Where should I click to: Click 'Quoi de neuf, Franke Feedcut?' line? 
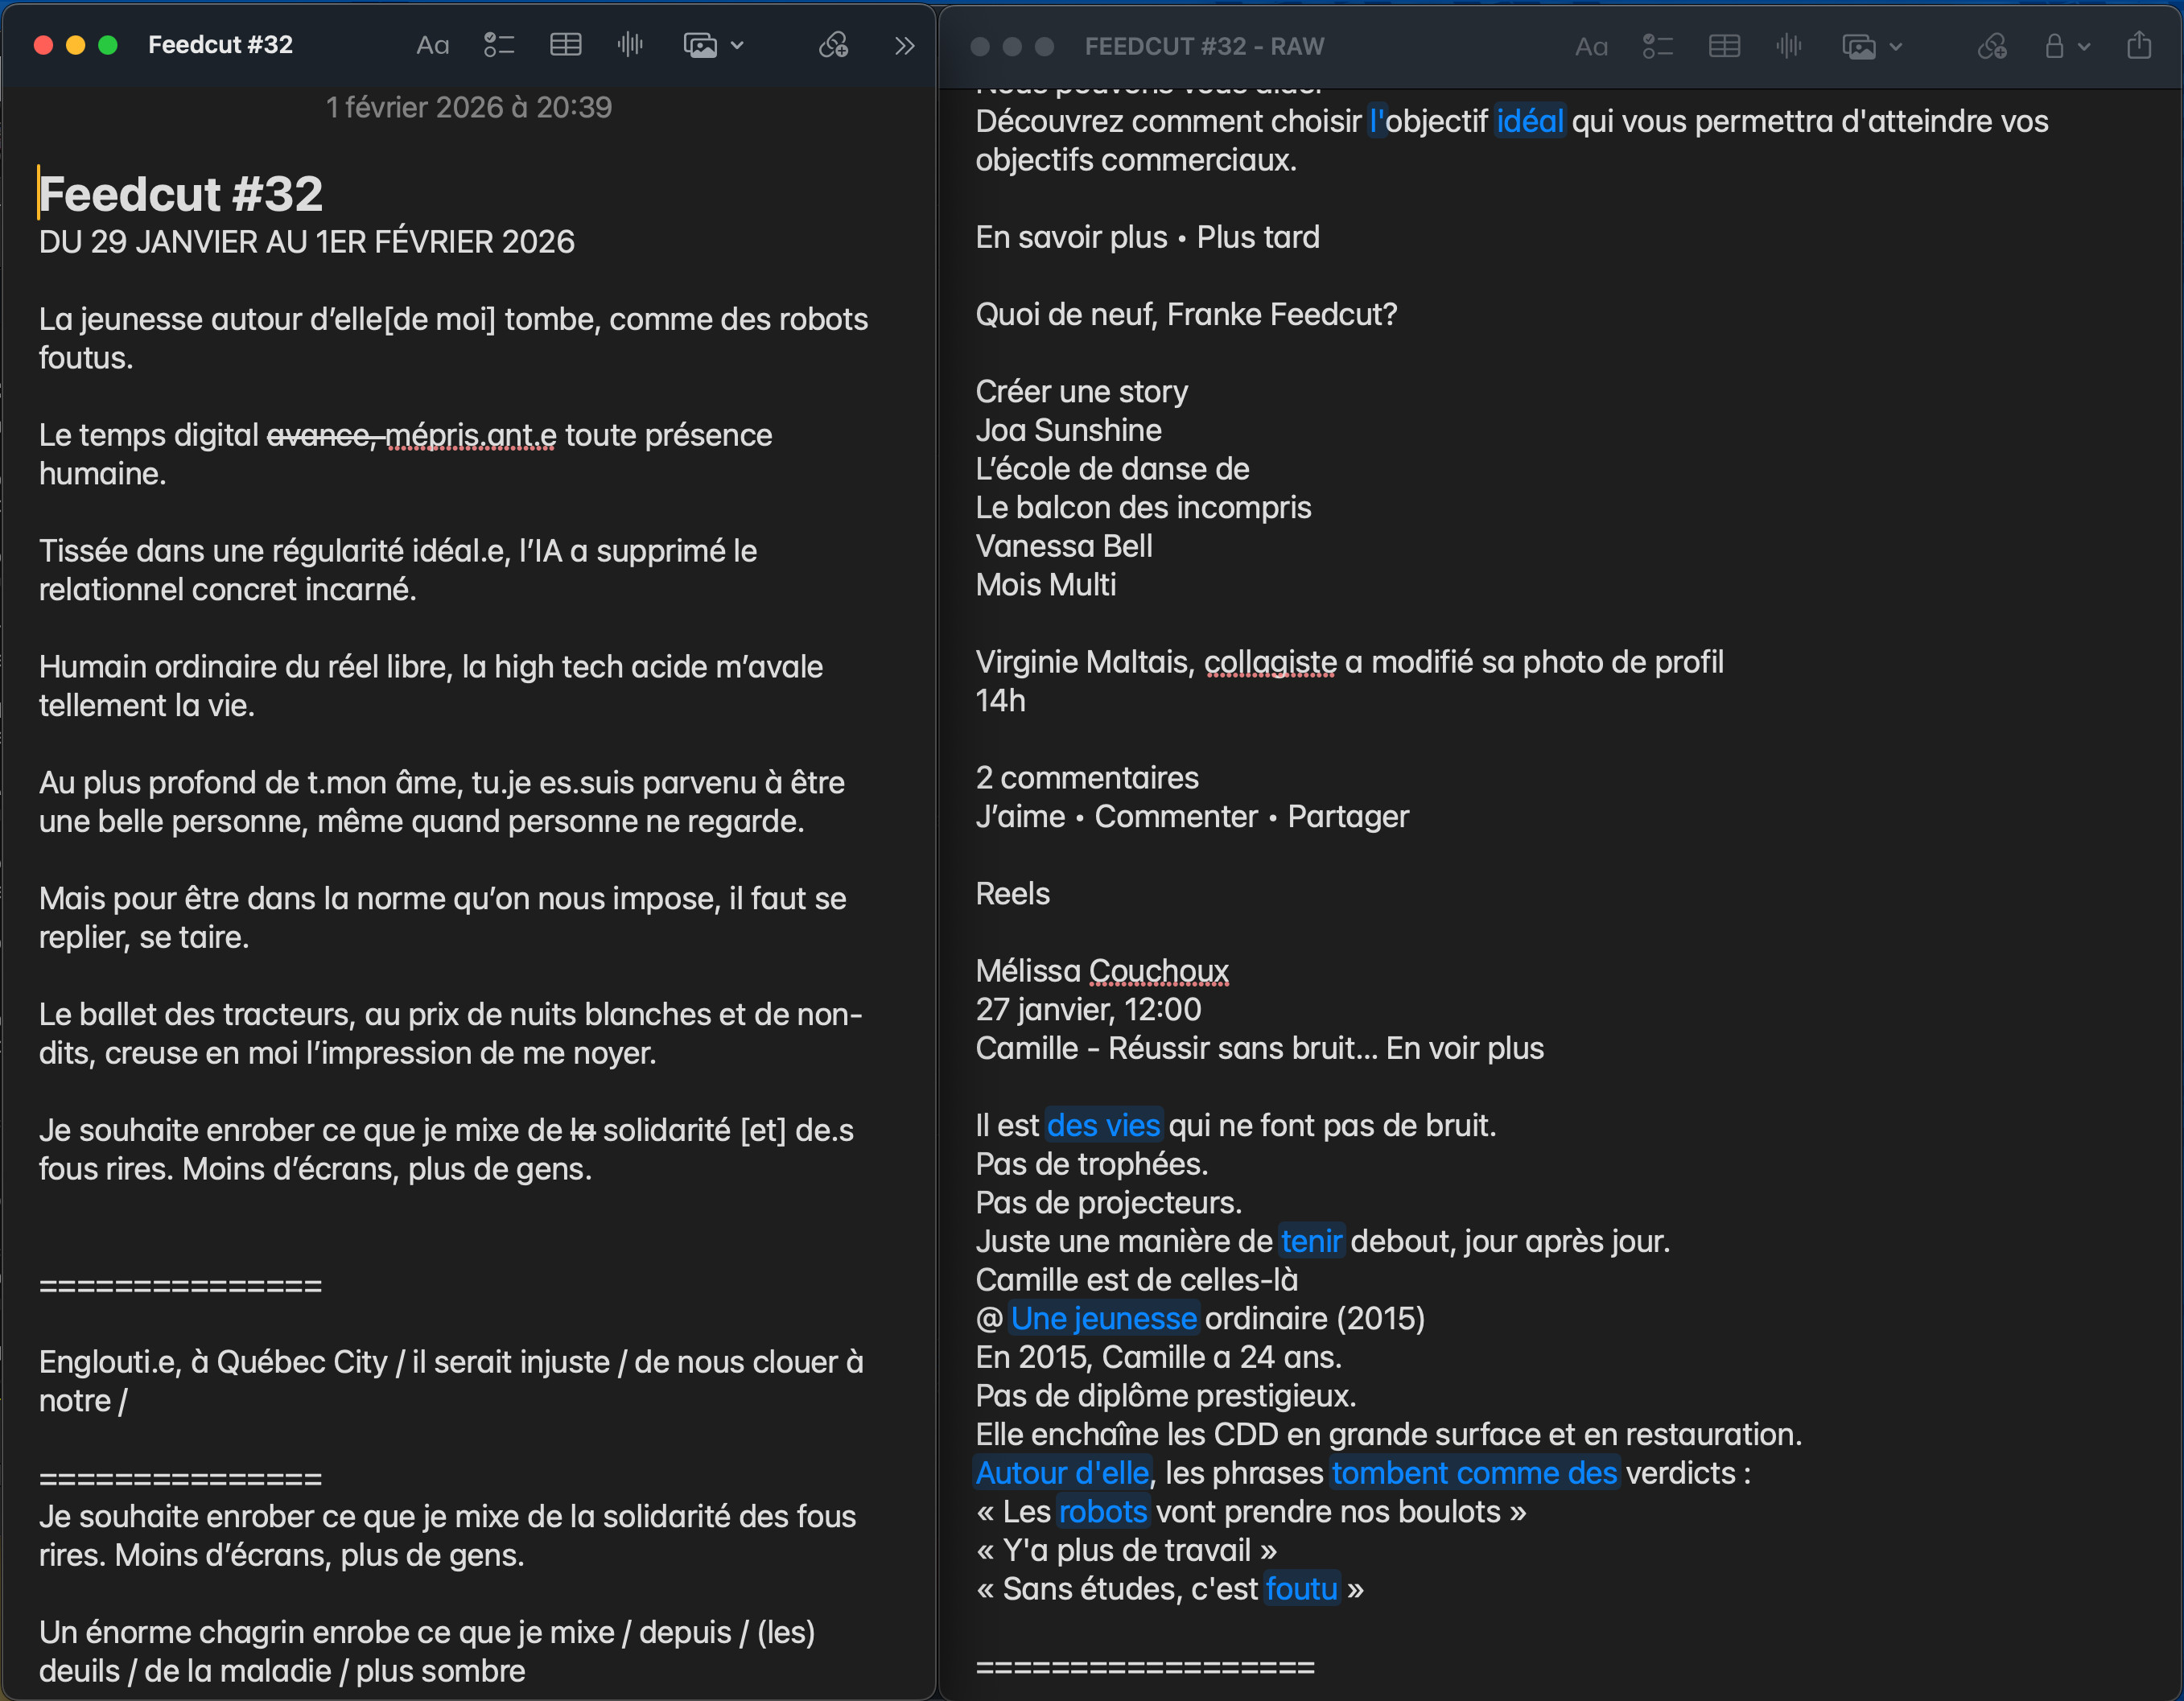click(1186, 315)
